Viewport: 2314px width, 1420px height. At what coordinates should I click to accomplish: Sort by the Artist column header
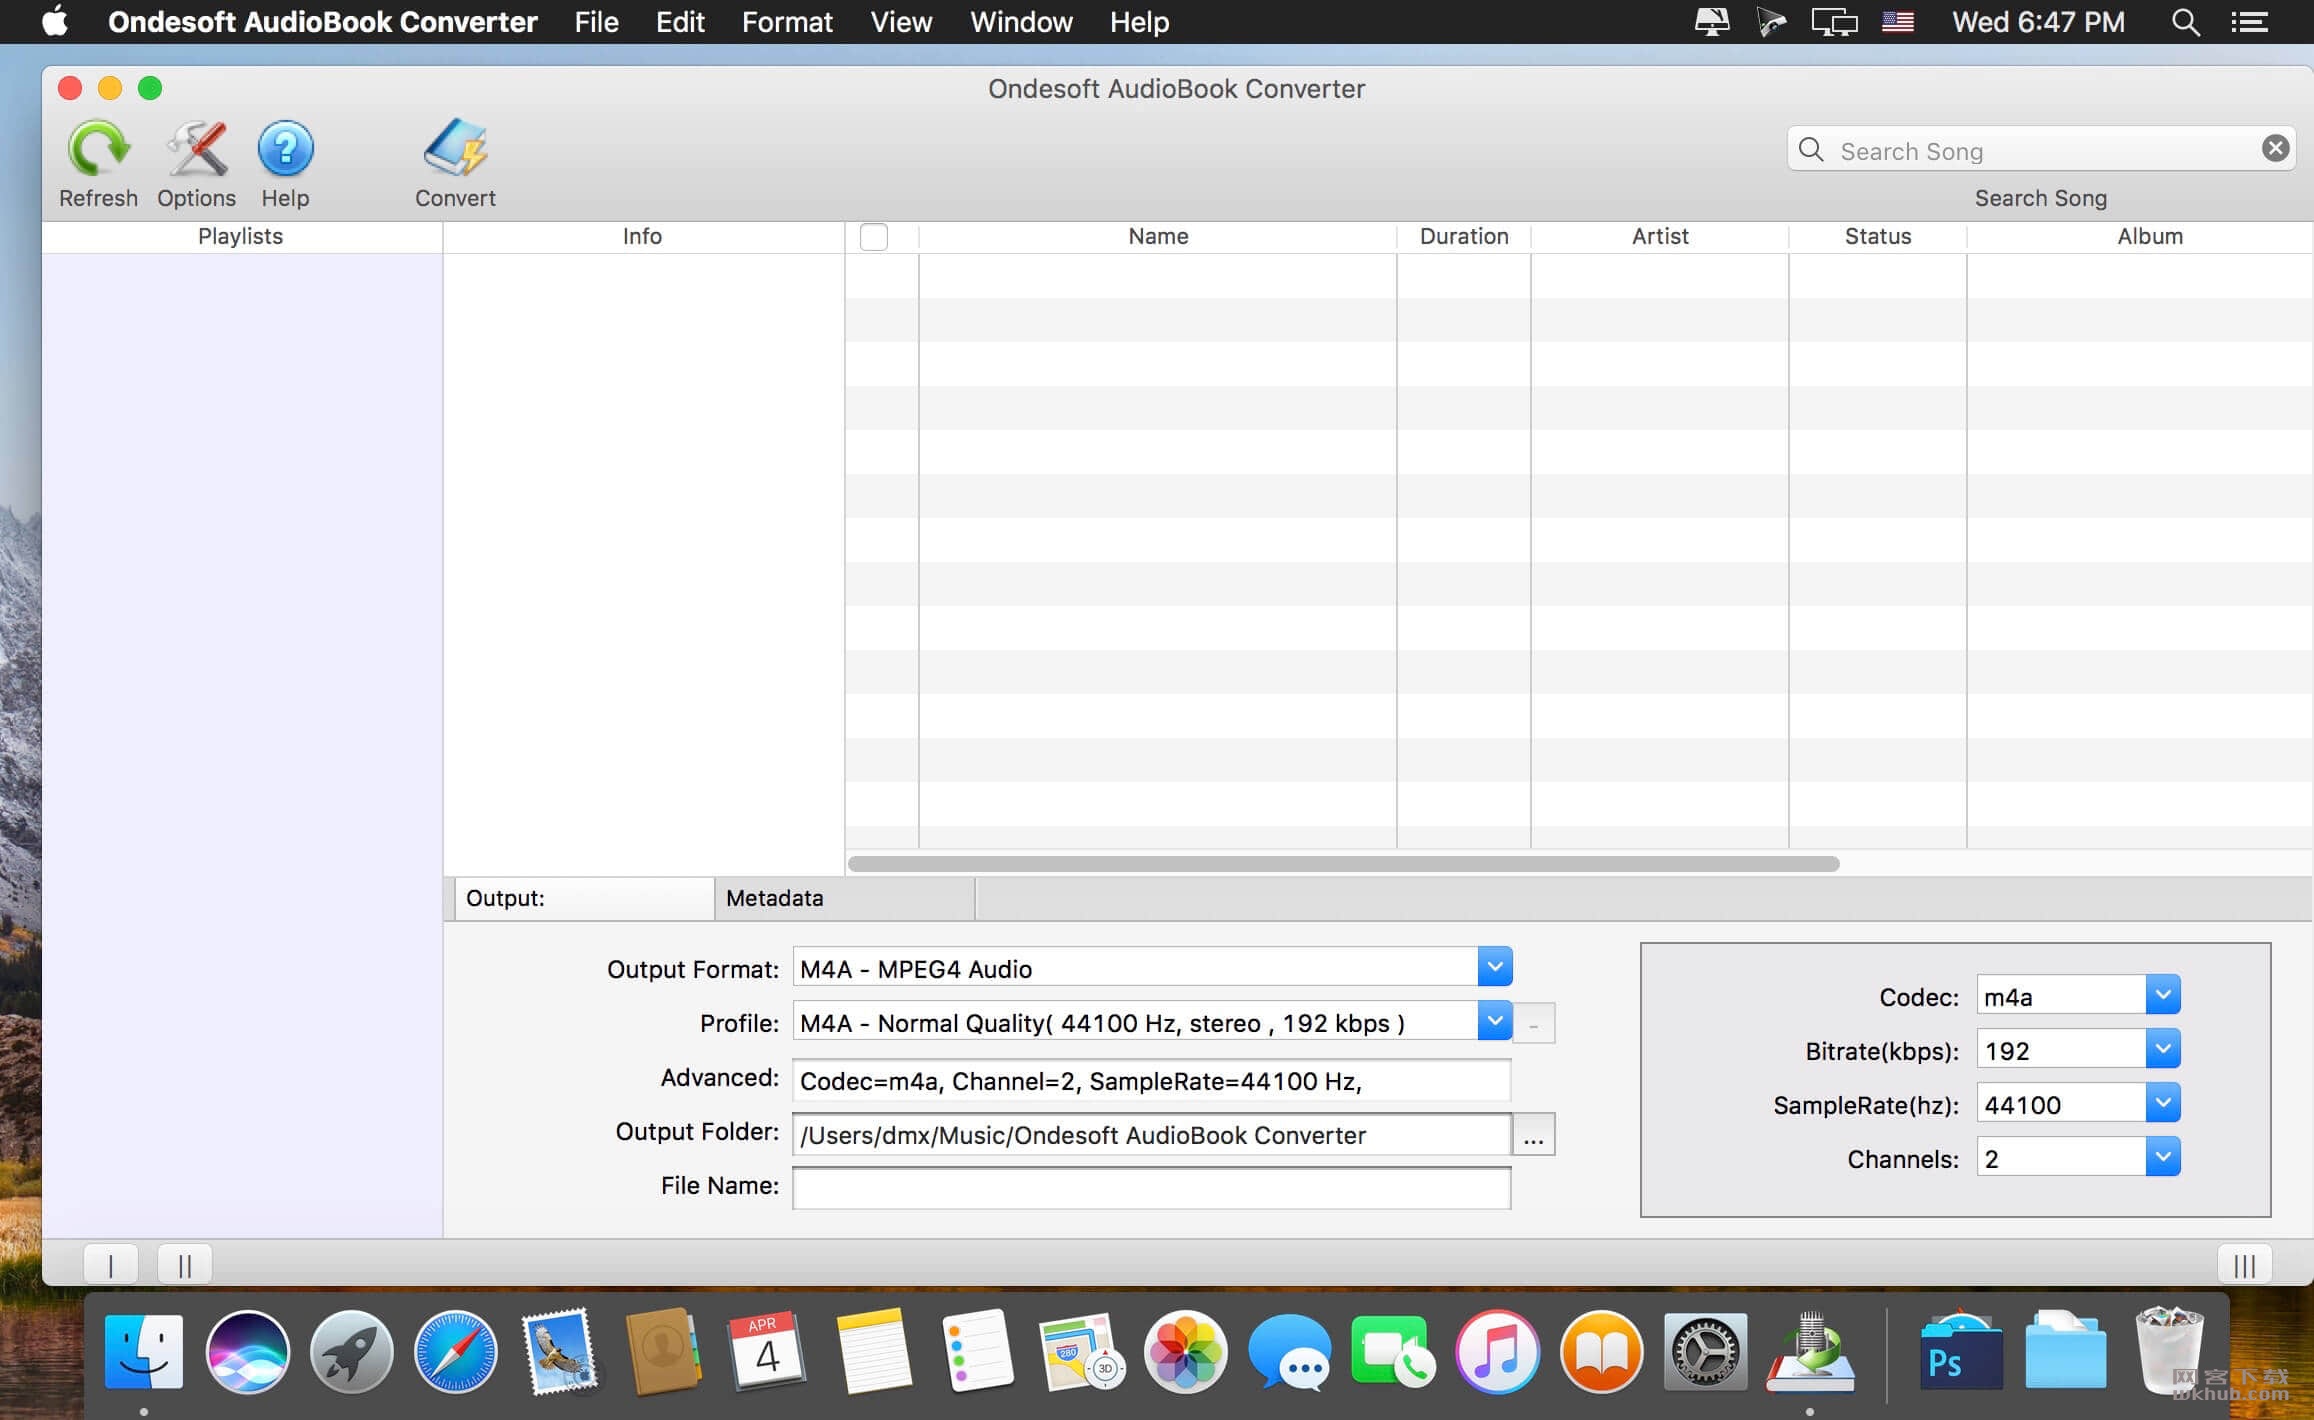pyautogui.click(x=1659, y=237)
